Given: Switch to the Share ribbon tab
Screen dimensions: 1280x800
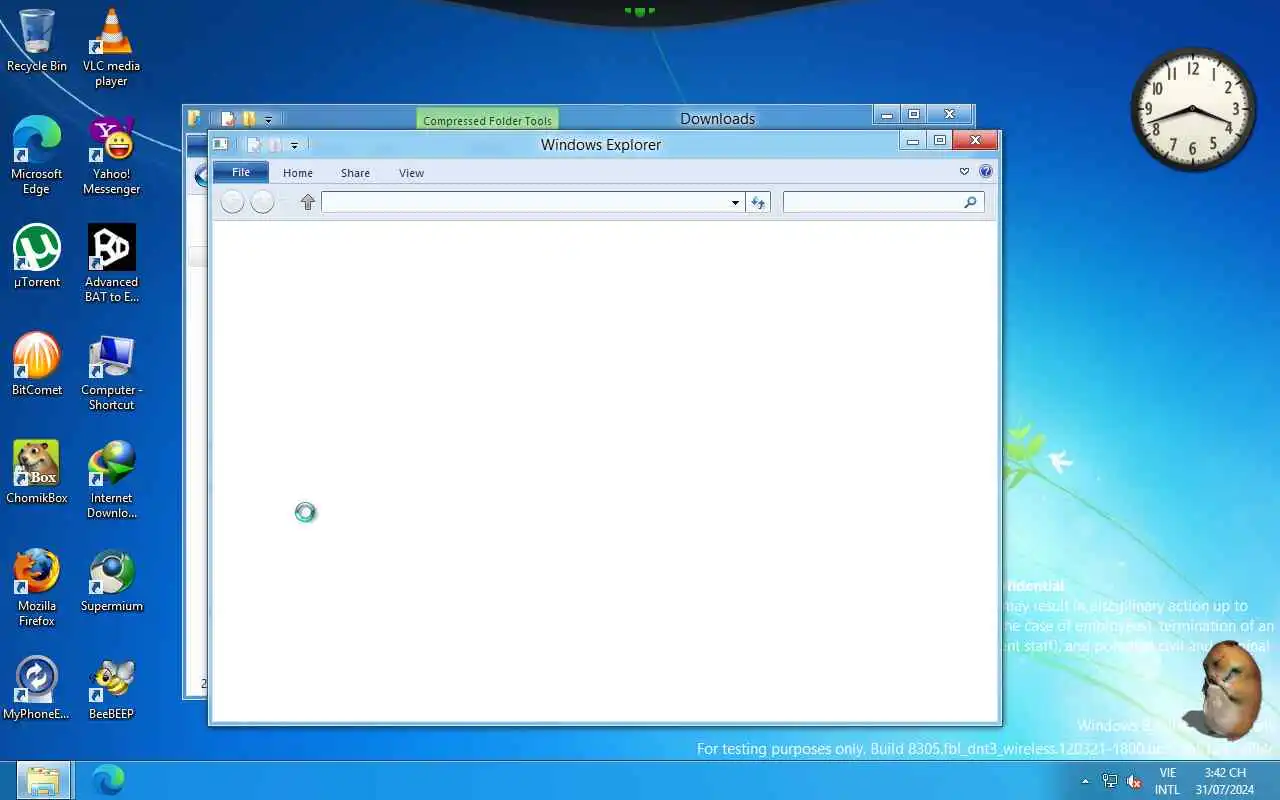Looking at the screenshot, I should [355, 173].
